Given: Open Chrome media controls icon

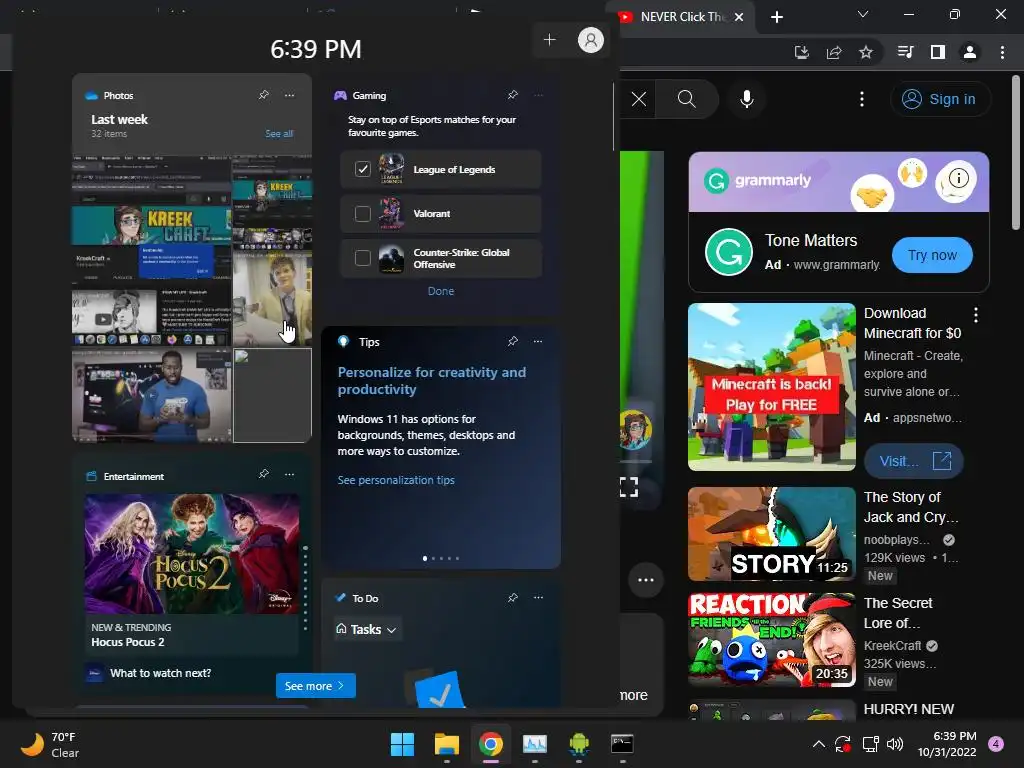Looking at the screenshot, I should [905, 52].
